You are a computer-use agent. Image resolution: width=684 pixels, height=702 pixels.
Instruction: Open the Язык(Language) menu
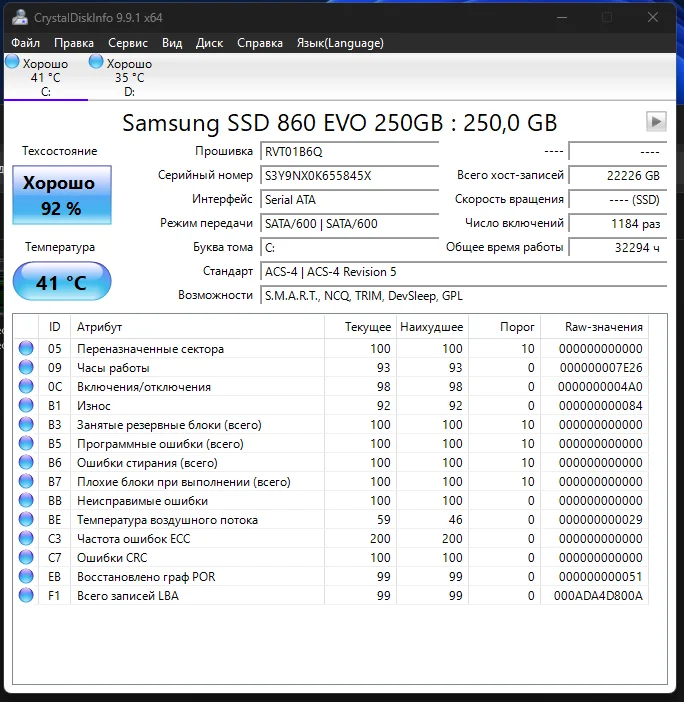[340, 43]
